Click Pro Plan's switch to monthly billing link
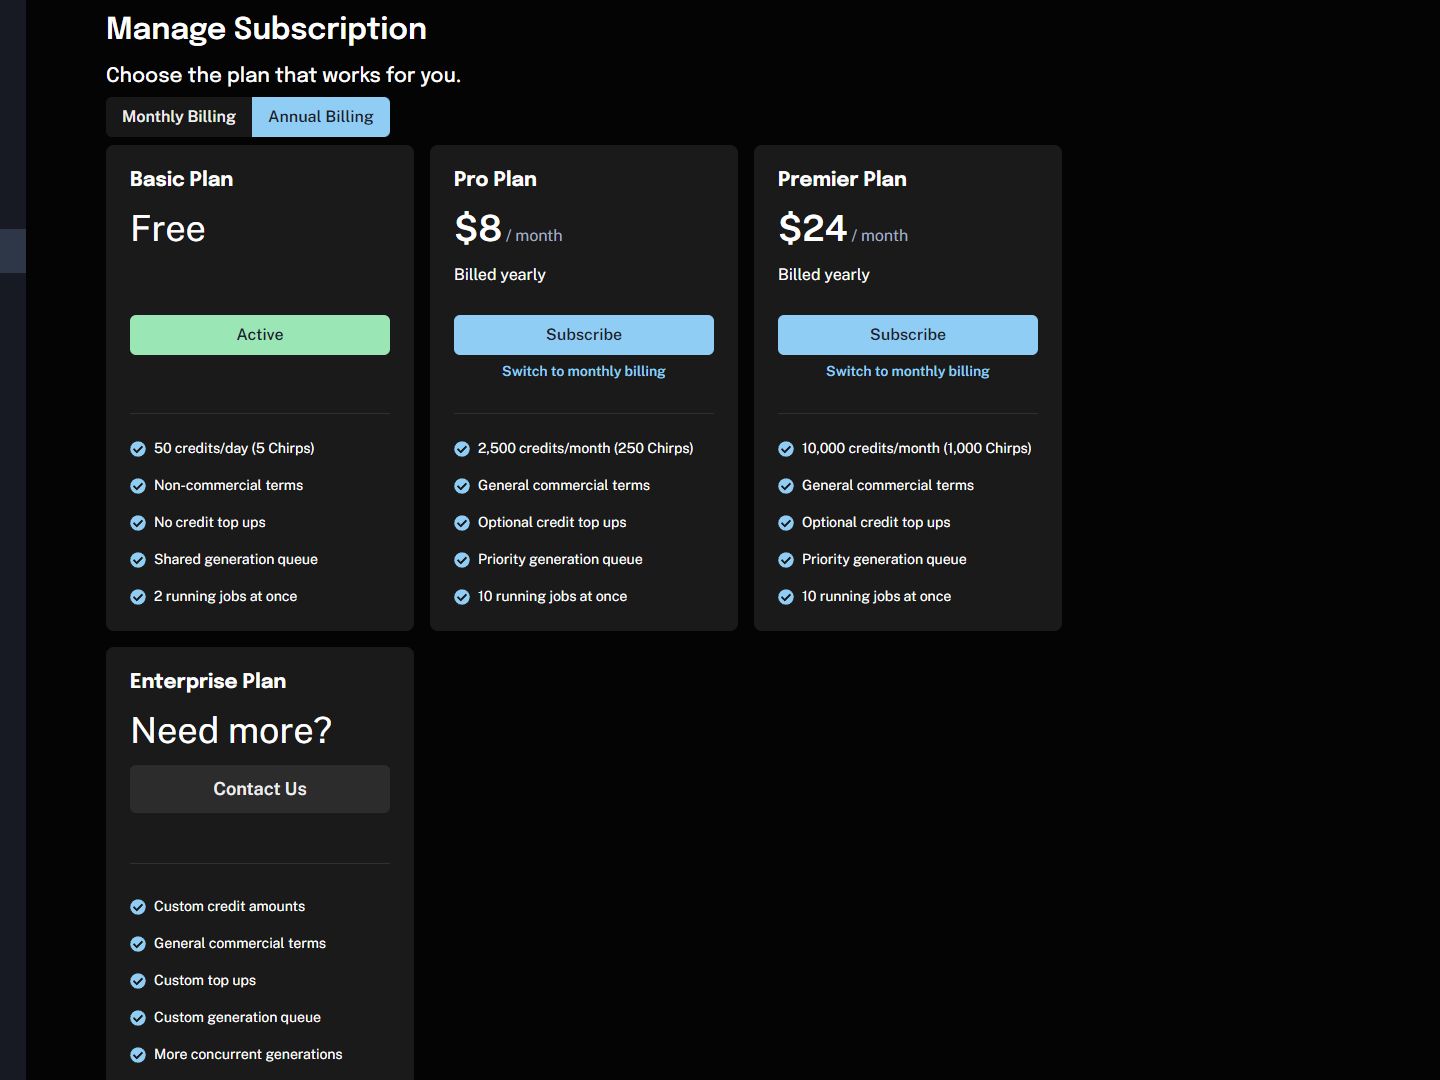Screen dimensions: 1440x1080 (584, 371)
